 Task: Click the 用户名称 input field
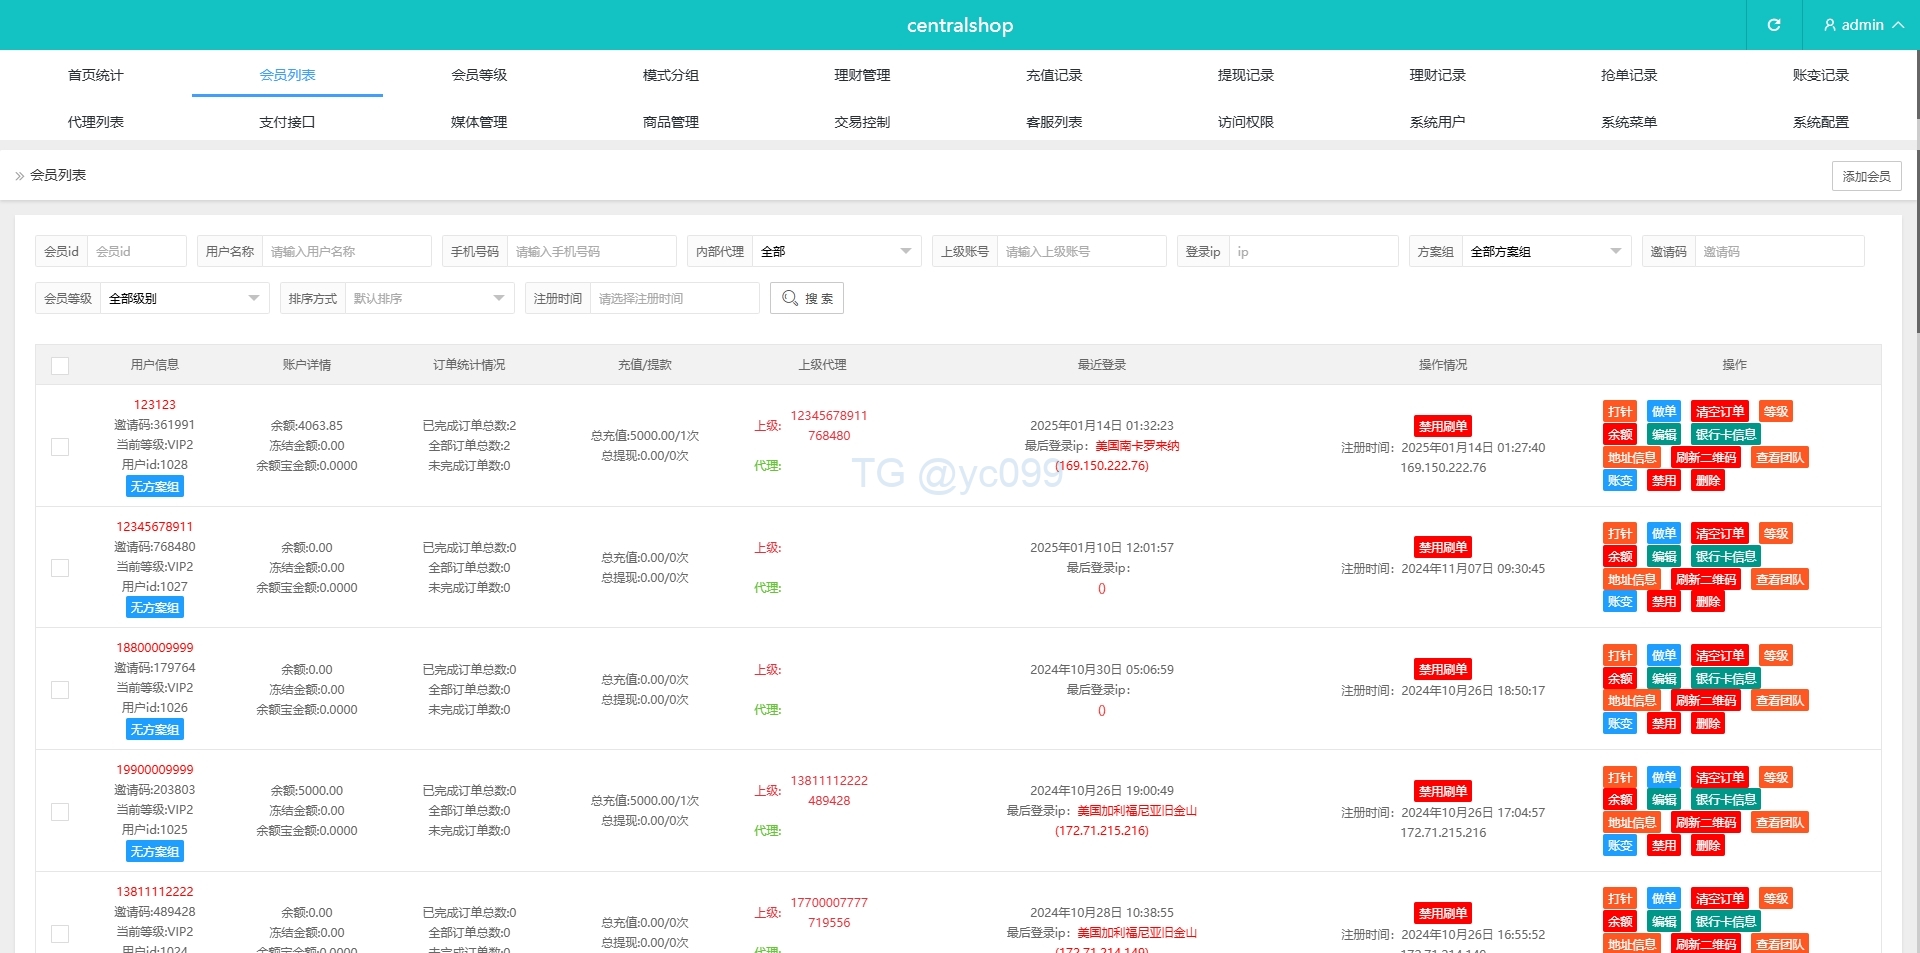coord(346,252)
